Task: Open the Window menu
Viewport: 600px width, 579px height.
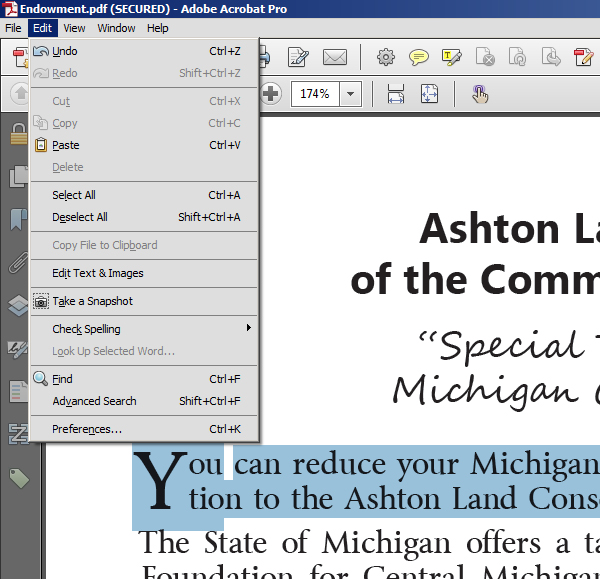Action: pos(116,28)
